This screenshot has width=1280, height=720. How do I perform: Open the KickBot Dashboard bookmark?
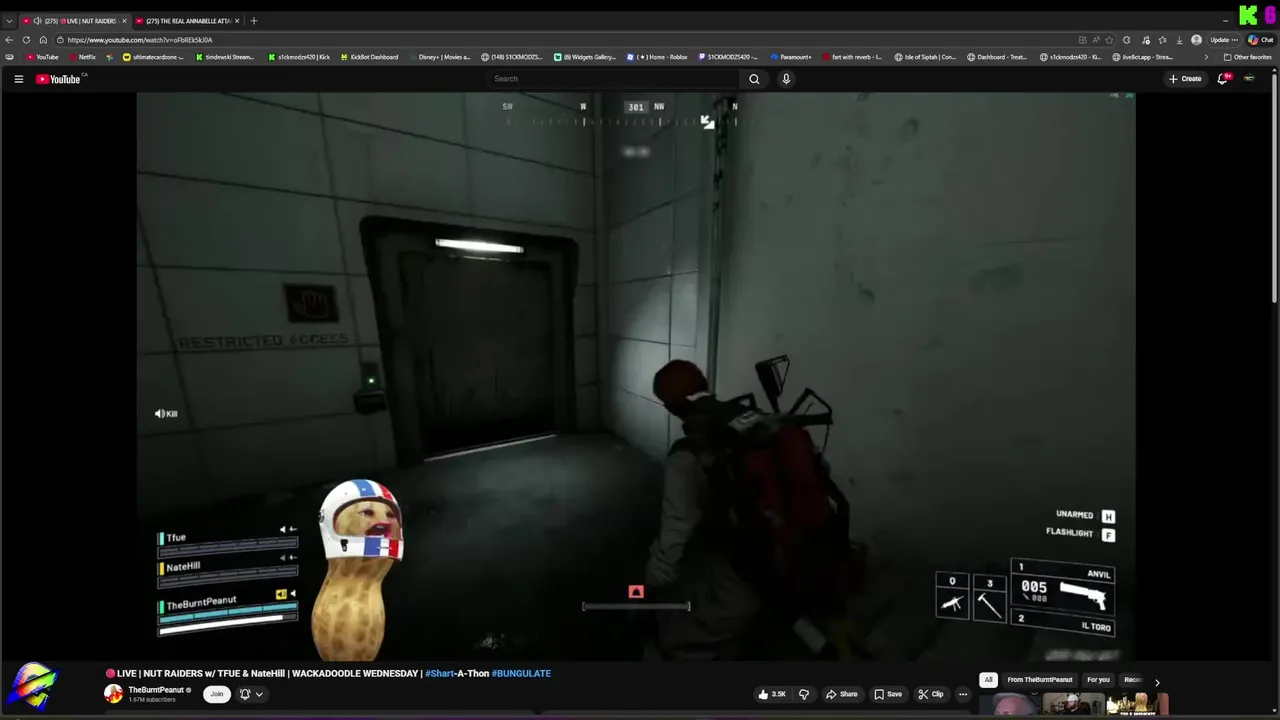pyautogui.click(x=369, y=57)
